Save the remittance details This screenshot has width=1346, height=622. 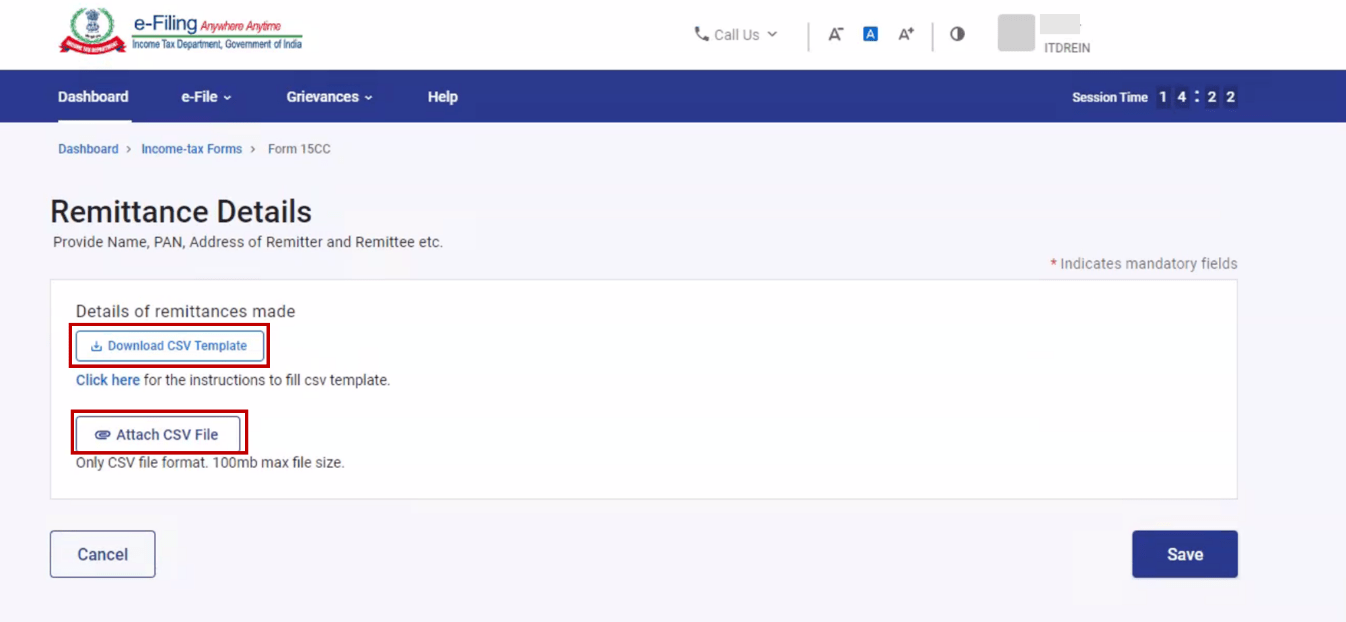1184,554
